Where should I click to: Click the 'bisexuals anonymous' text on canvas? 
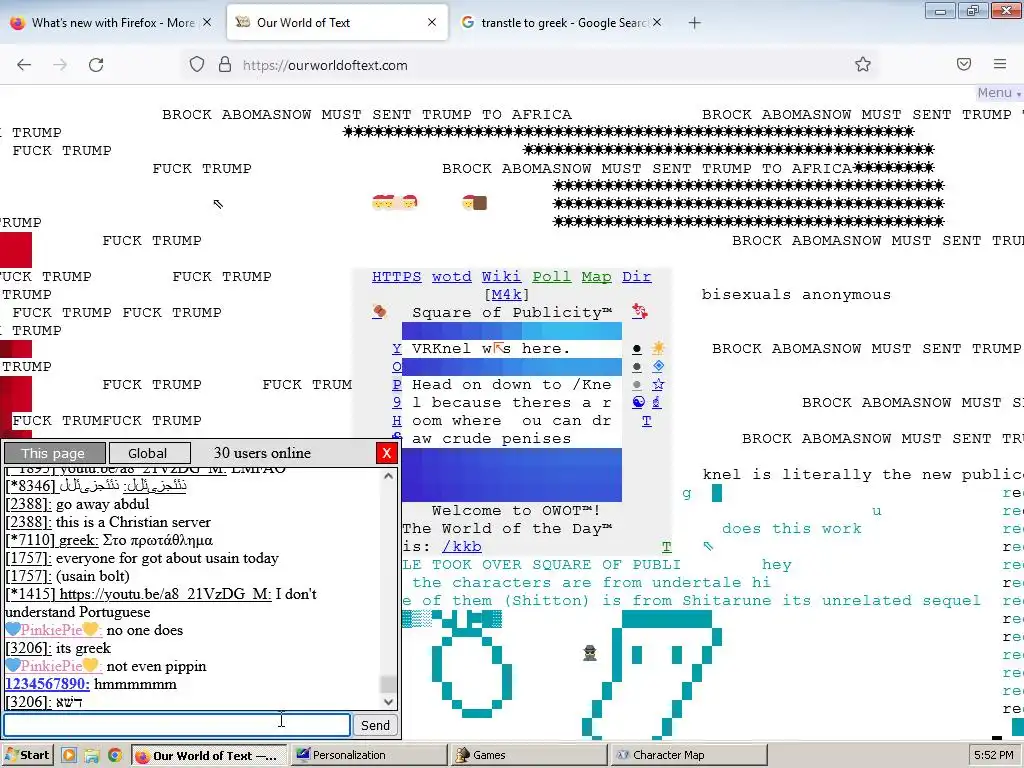796,295
